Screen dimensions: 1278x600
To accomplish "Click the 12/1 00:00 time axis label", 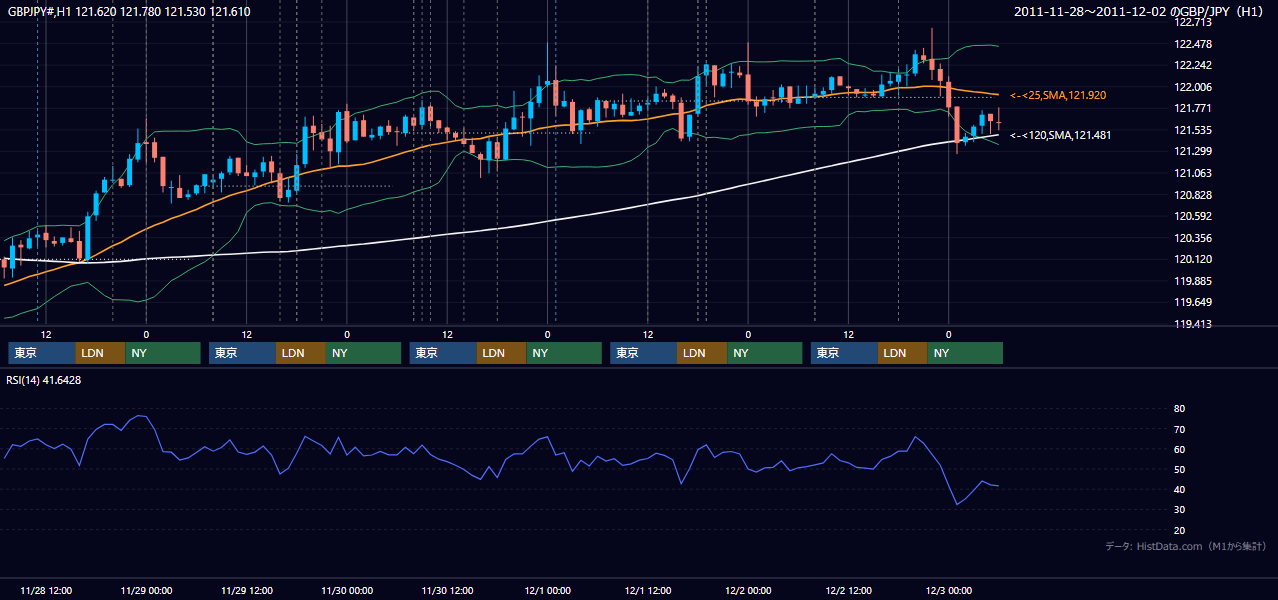I will tap(547, 590).
